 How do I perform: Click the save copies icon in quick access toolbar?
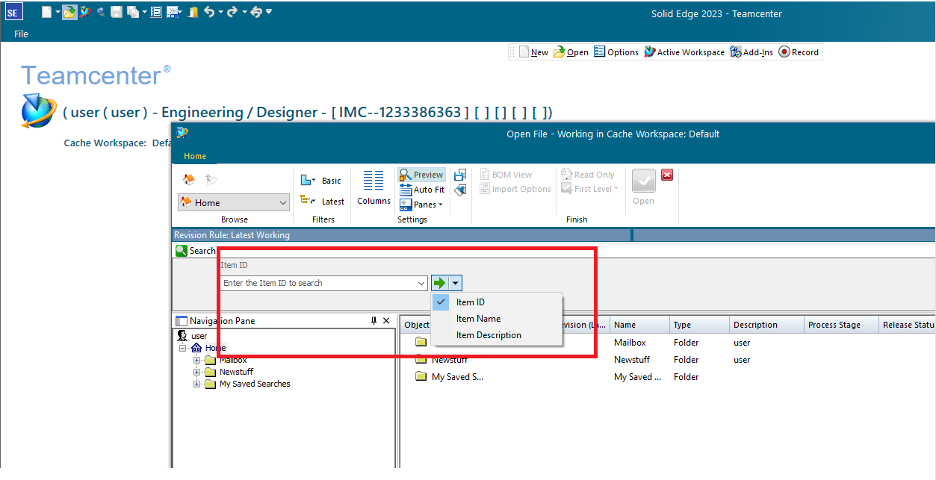coord(133,12)
